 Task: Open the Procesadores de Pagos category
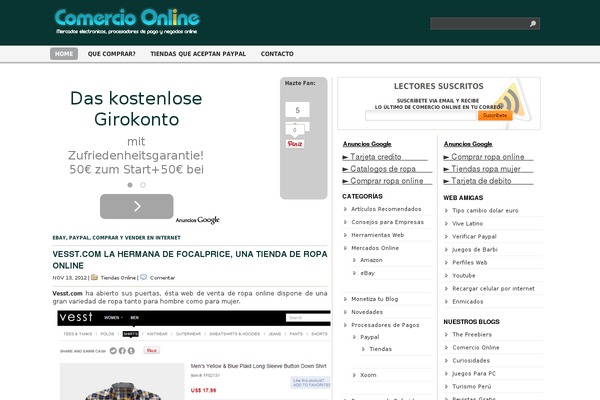coord(385,325)
